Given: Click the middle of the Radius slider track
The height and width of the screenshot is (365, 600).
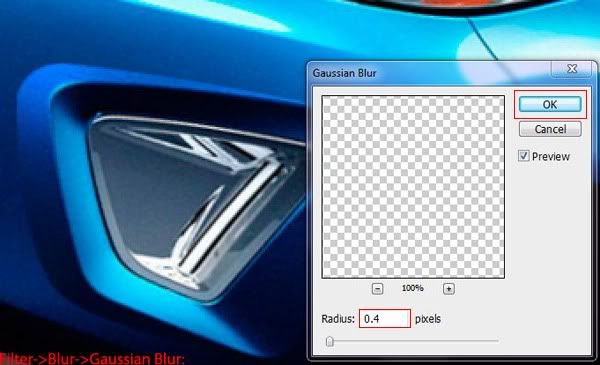Looking at the screenshot, I should click(x=412, y=341).
